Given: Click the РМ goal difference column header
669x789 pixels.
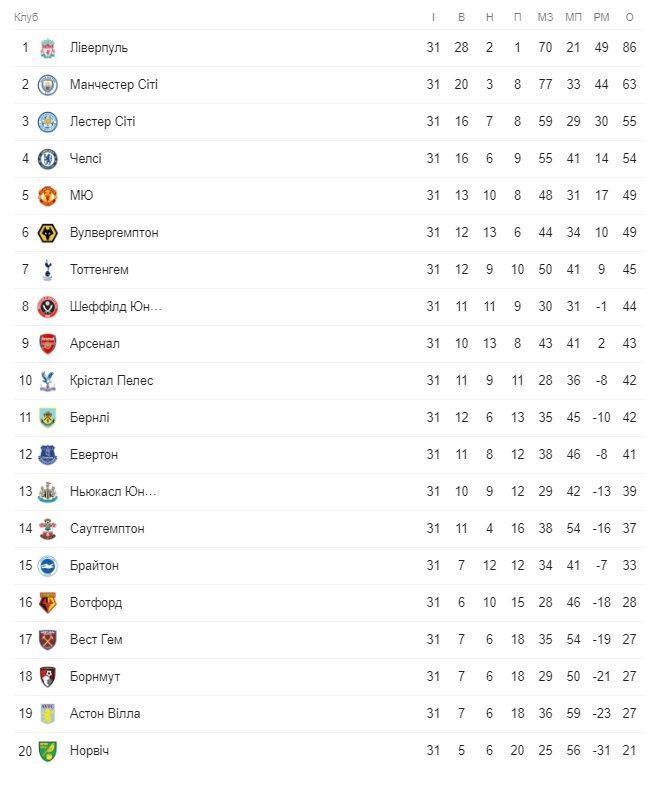Looking at the screenshot, I should pyautogui.click(x=601, y=17).
